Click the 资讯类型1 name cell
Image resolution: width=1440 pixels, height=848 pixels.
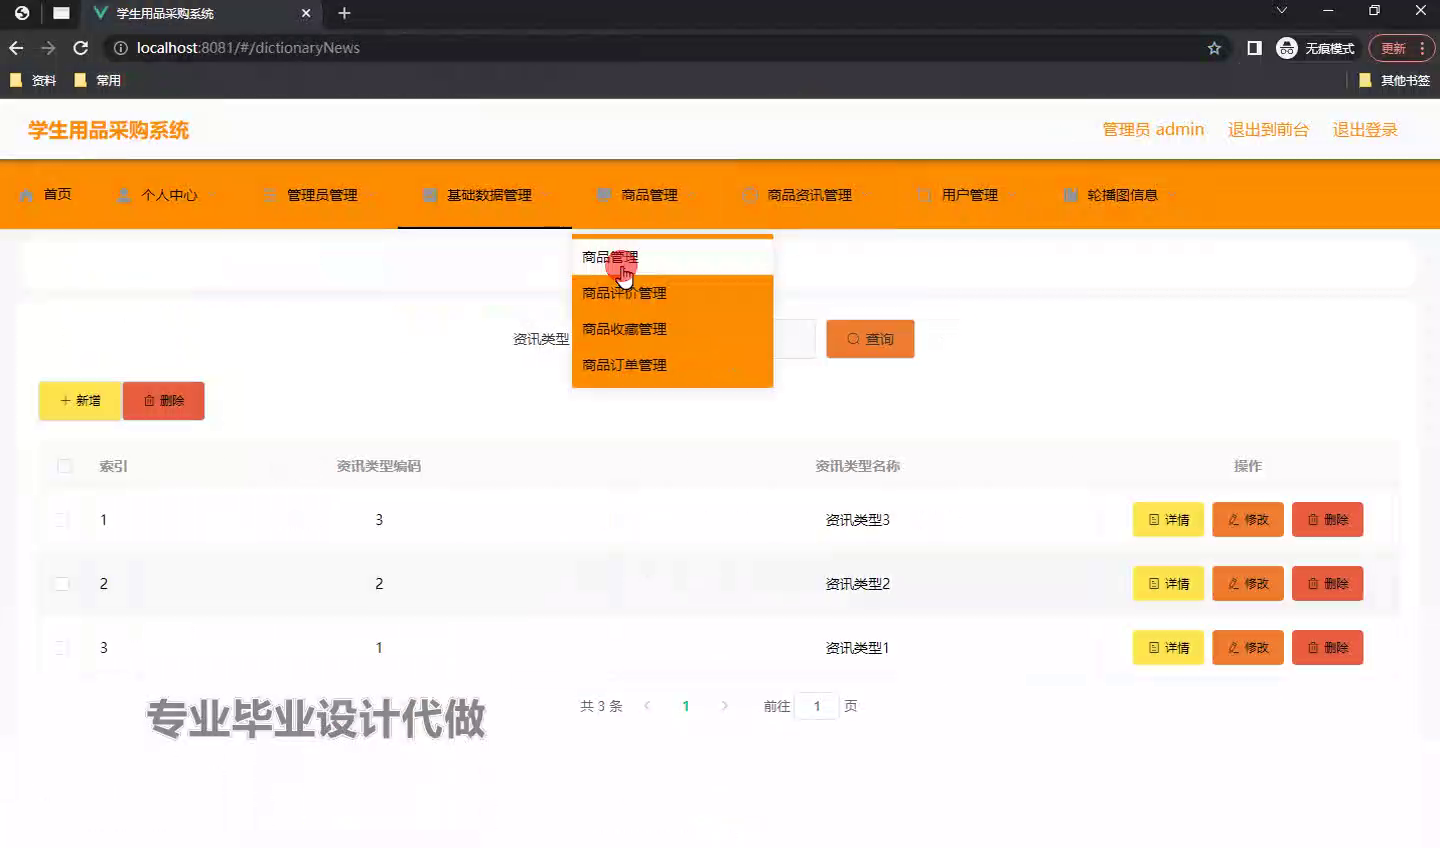[858, 648]
